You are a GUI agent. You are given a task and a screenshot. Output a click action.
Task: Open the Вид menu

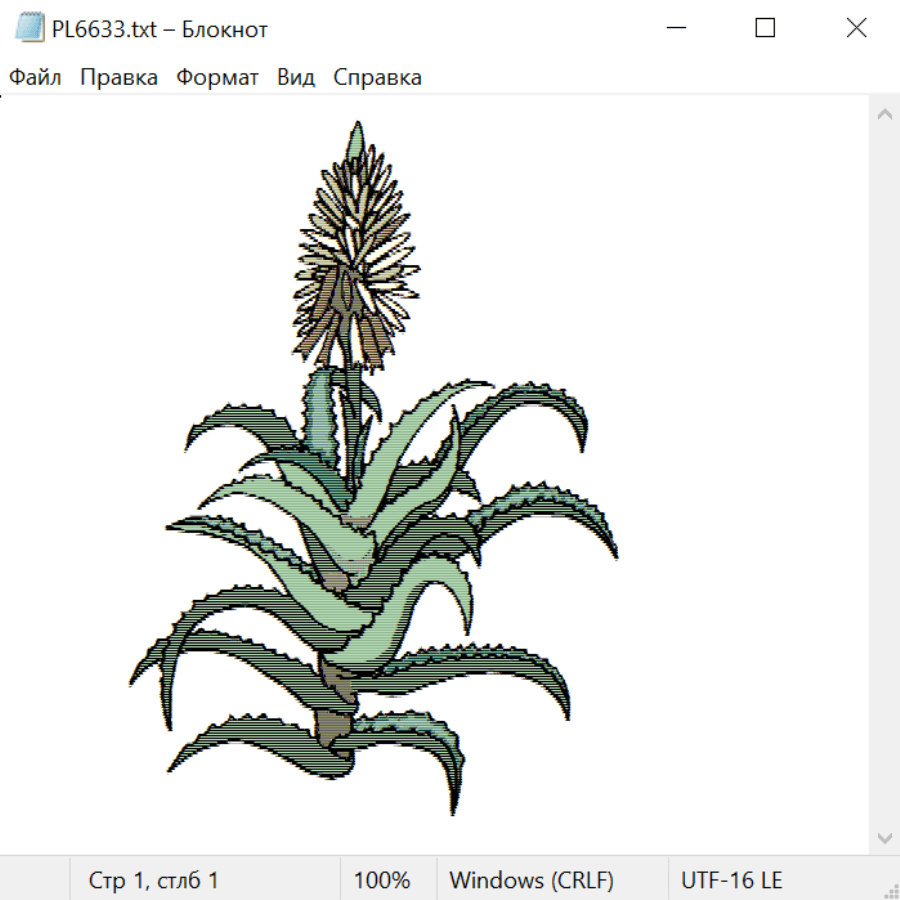click(296, 77)
